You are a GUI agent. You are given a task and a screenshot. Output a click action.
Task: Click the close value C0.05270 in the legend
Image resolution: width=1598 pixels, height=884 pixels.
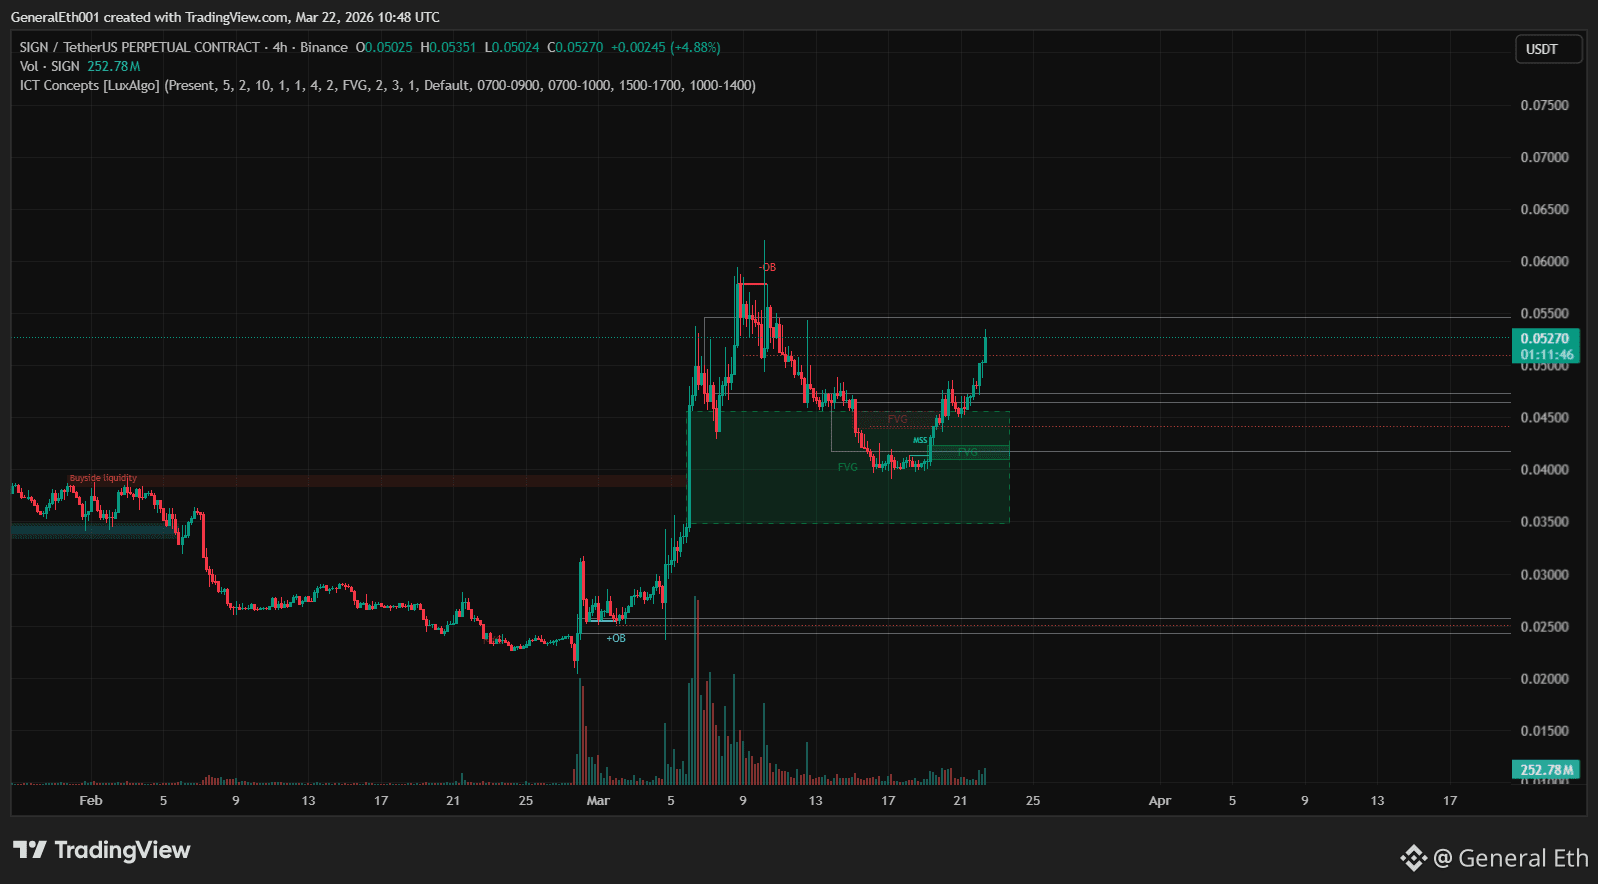(575, 47)
